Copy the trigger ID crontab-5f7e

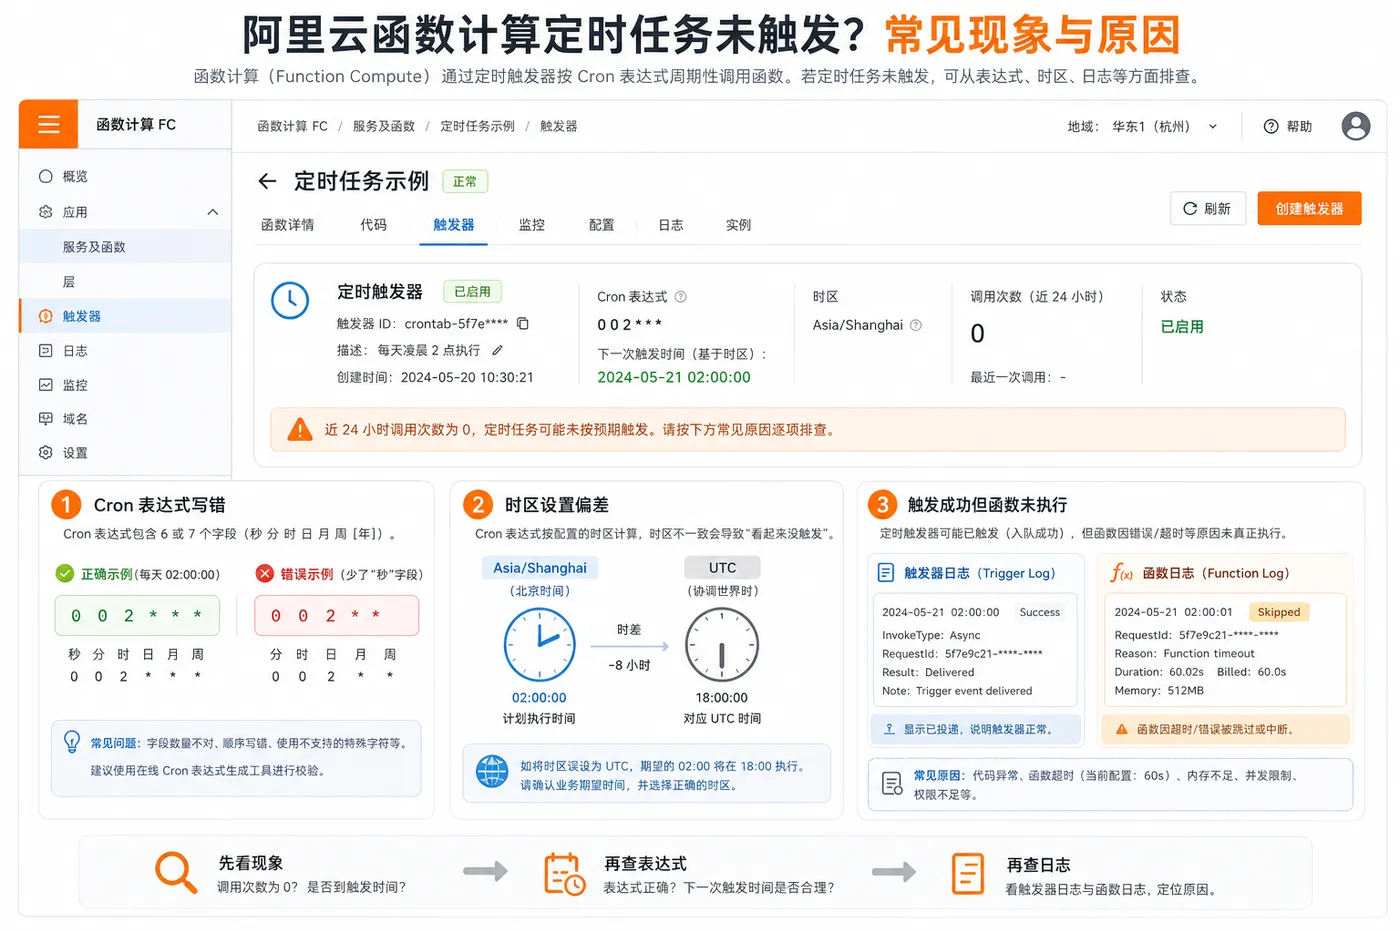523,323
